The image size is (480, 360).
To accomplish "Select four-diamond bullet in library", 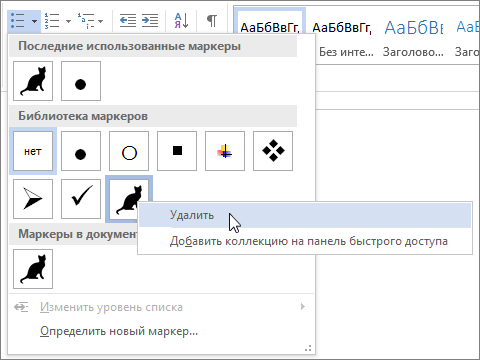I will (273, 151).
